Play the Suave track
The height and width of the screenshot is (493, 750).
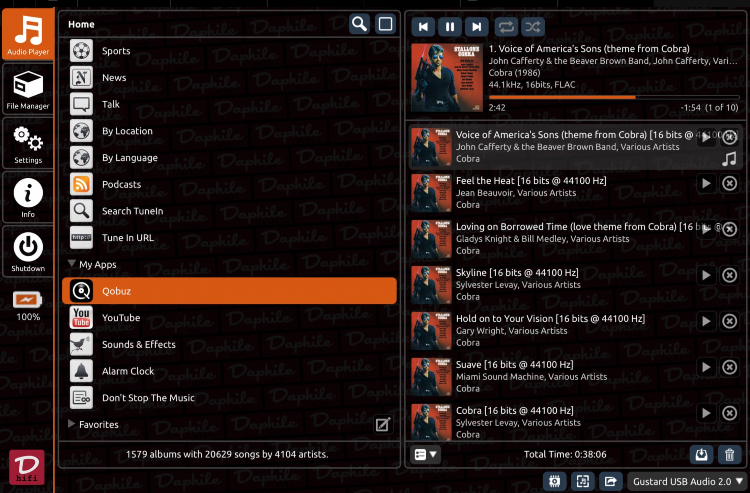click(706, 367)
